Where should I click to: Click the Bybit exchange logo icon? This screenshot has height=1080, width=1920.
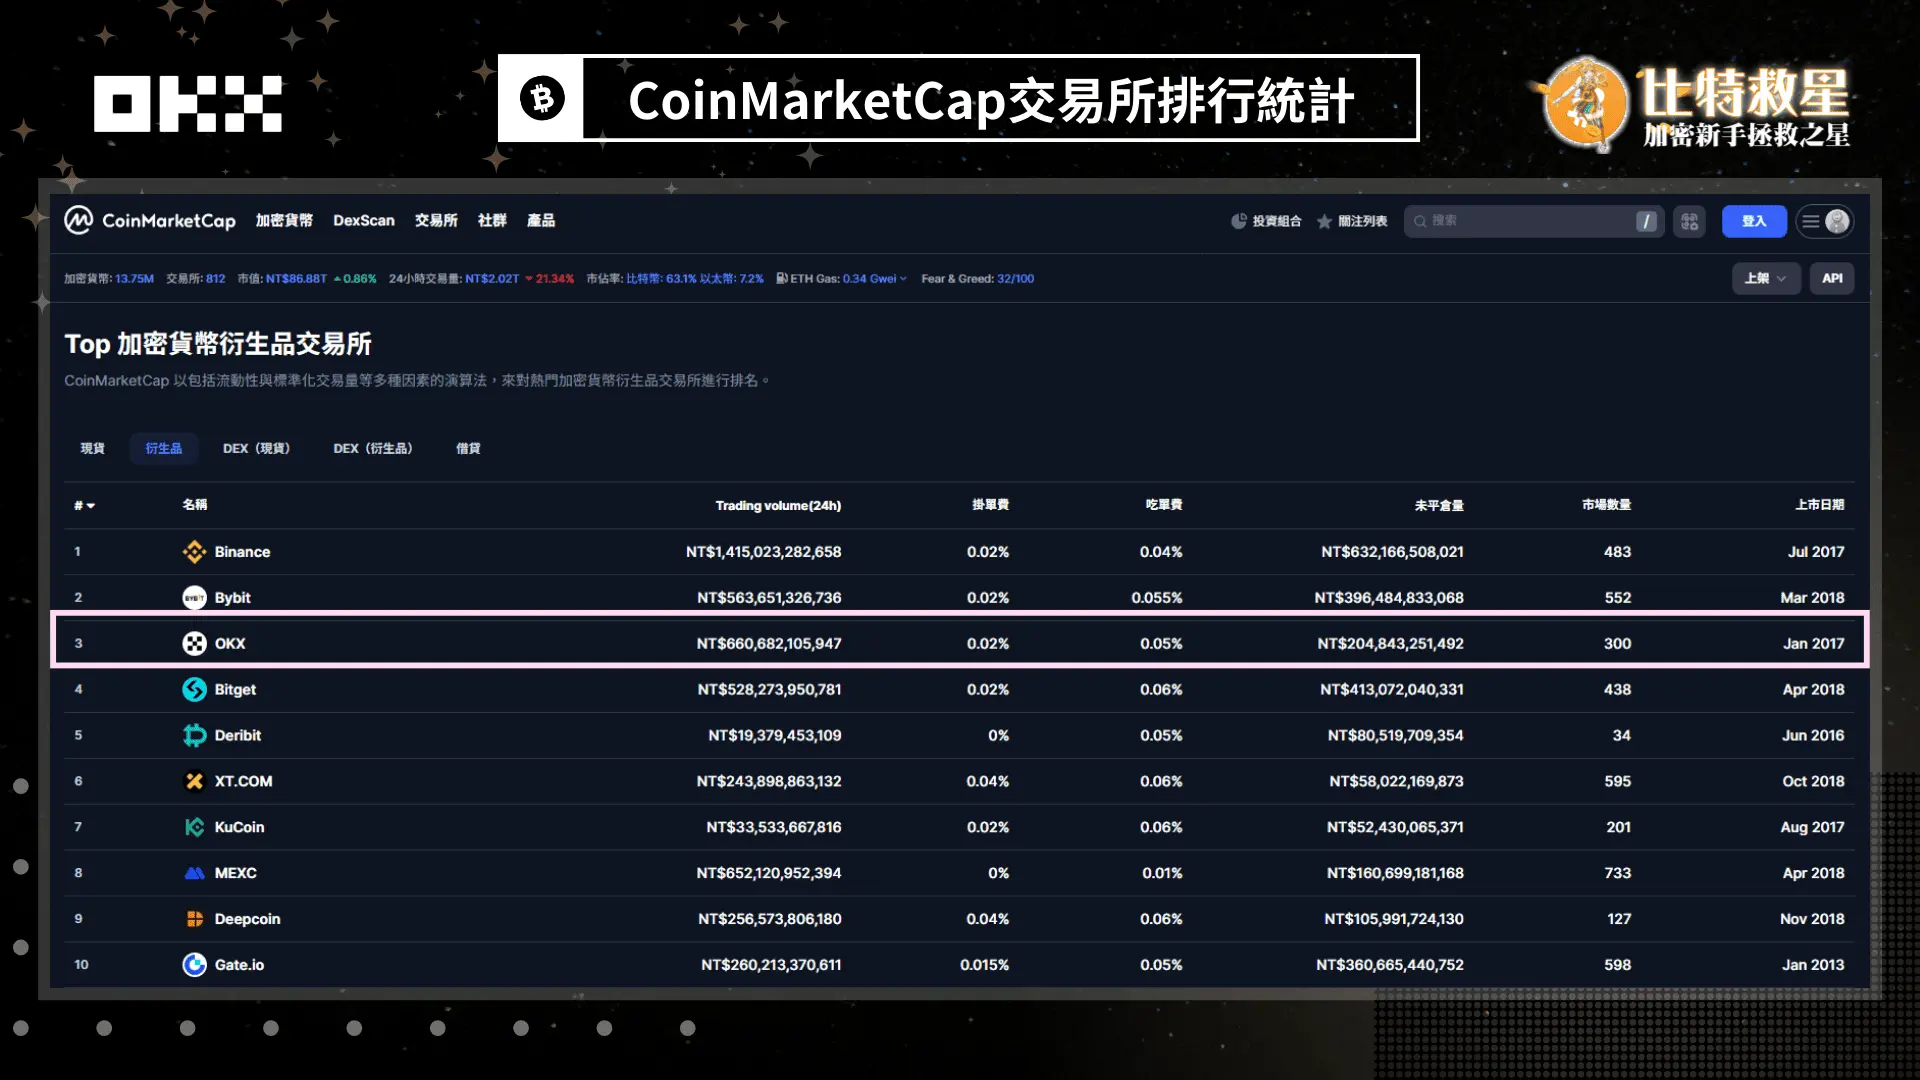pyautogui.click(x=194, y=598)
